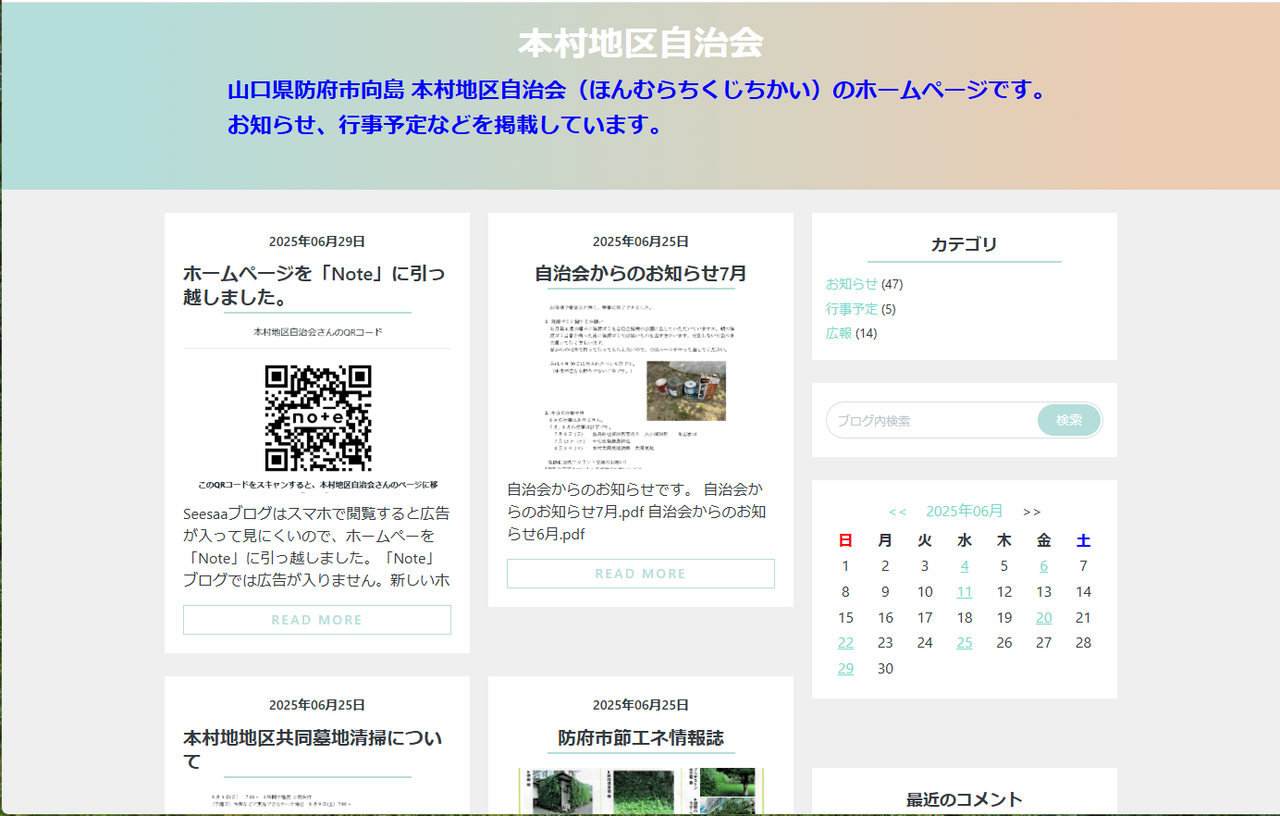Click the 防府市節エネ情報誌 photo thumbnail
This screenshot has width=1280, height=816.
641,792
